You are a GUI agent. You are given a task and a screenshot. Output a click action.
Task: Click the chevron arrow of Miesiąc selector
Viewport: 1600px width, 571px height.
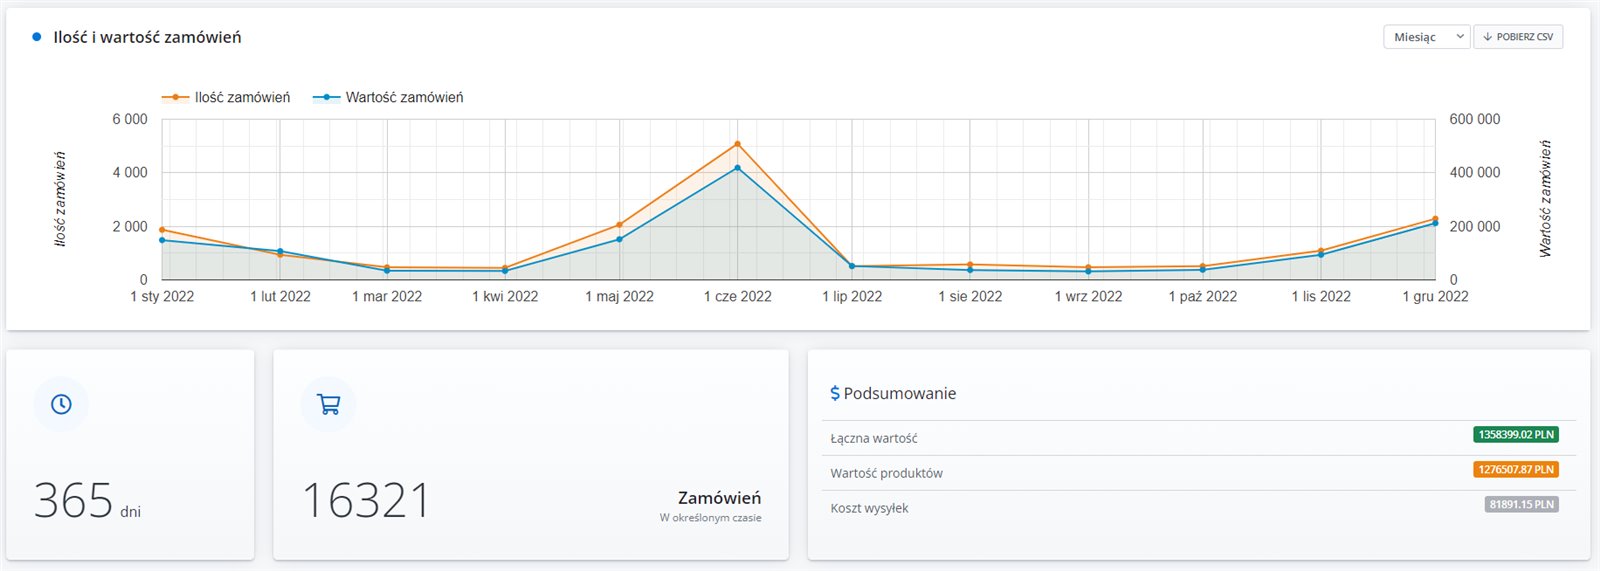click(1460, 37)
